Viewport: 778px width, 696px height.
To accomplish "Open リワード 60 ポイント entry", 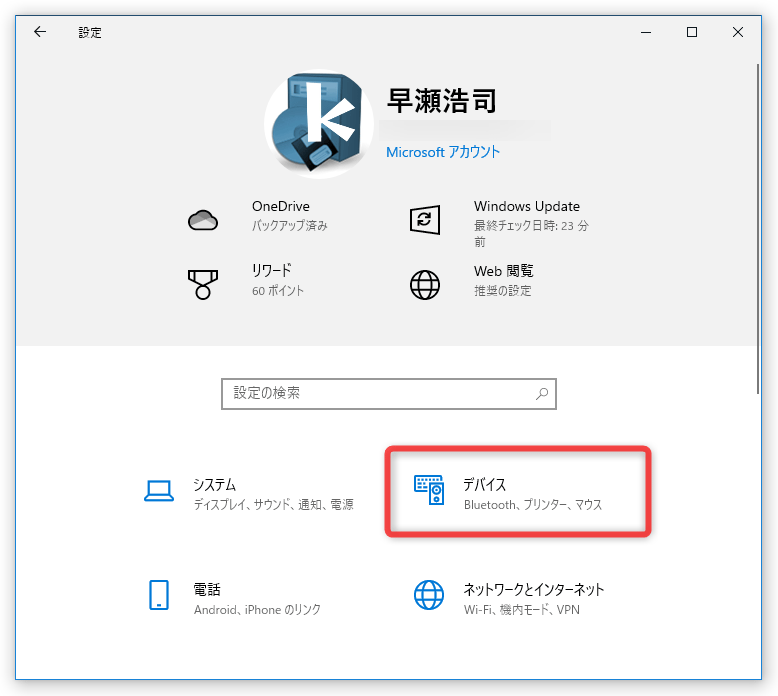I will click(277, 280).
